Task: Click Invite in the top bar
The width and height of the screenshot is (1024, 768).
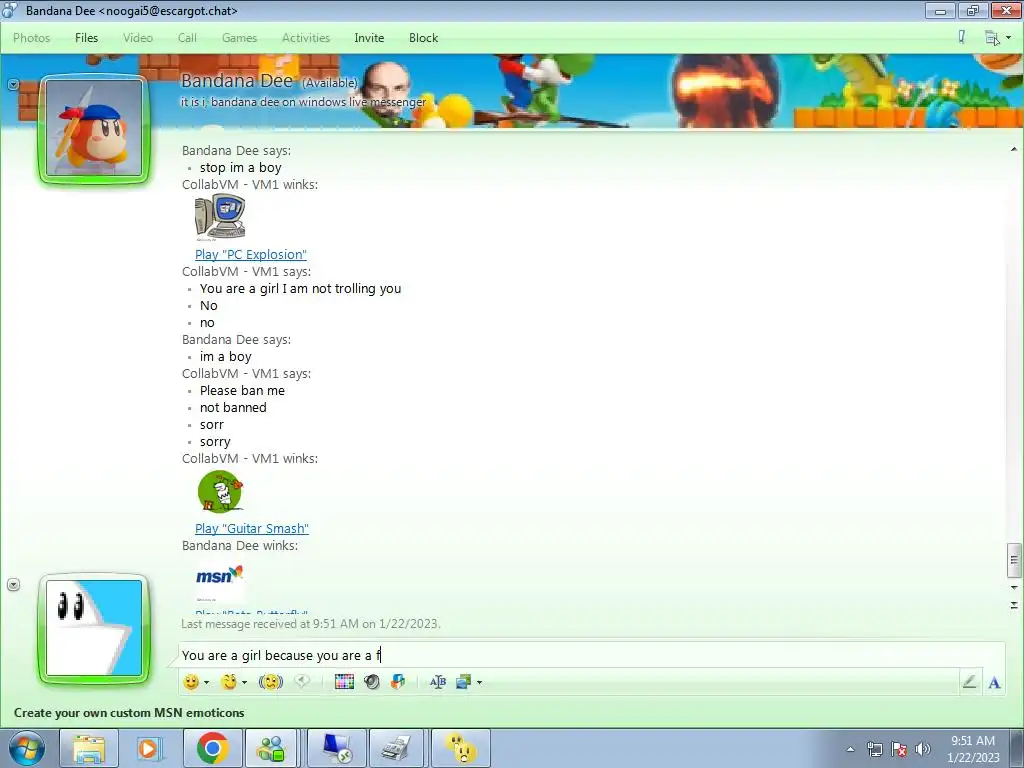Action: click(369, 38)
